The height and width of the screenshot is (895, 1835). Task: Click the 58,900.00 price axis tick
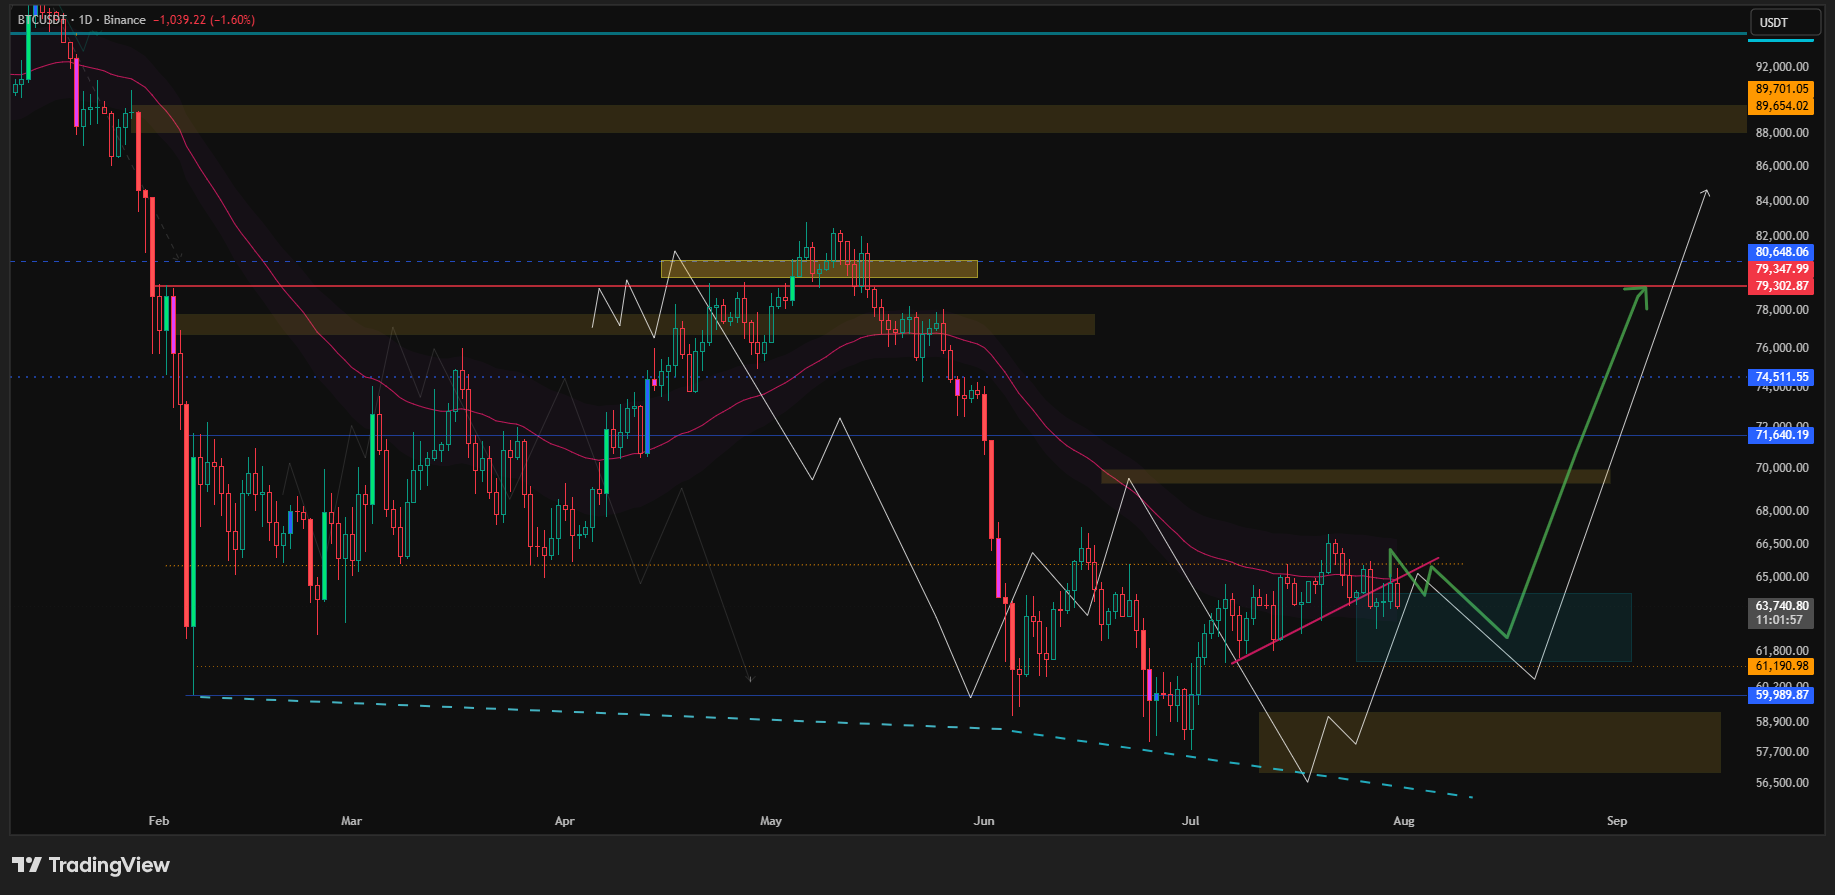click(1782, 722)
